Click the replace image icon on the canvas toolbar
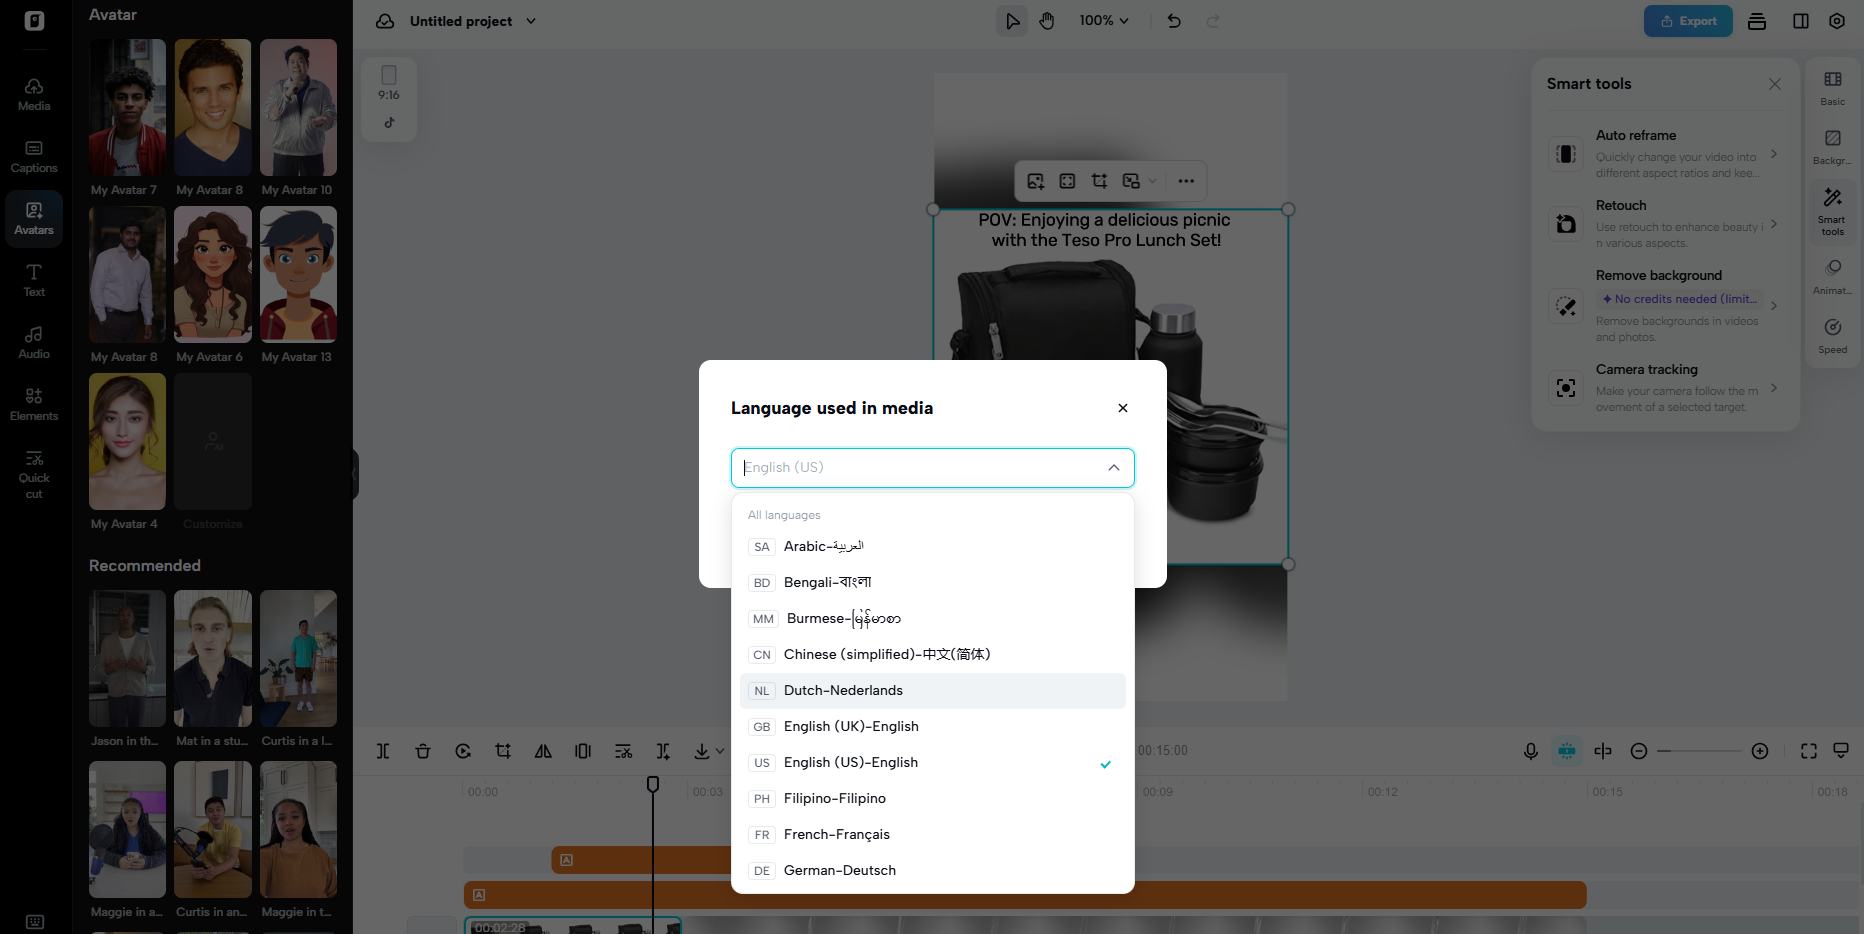Image resolution: width=1864 pixels, height=934 pixels. (x=1036, y=181)
